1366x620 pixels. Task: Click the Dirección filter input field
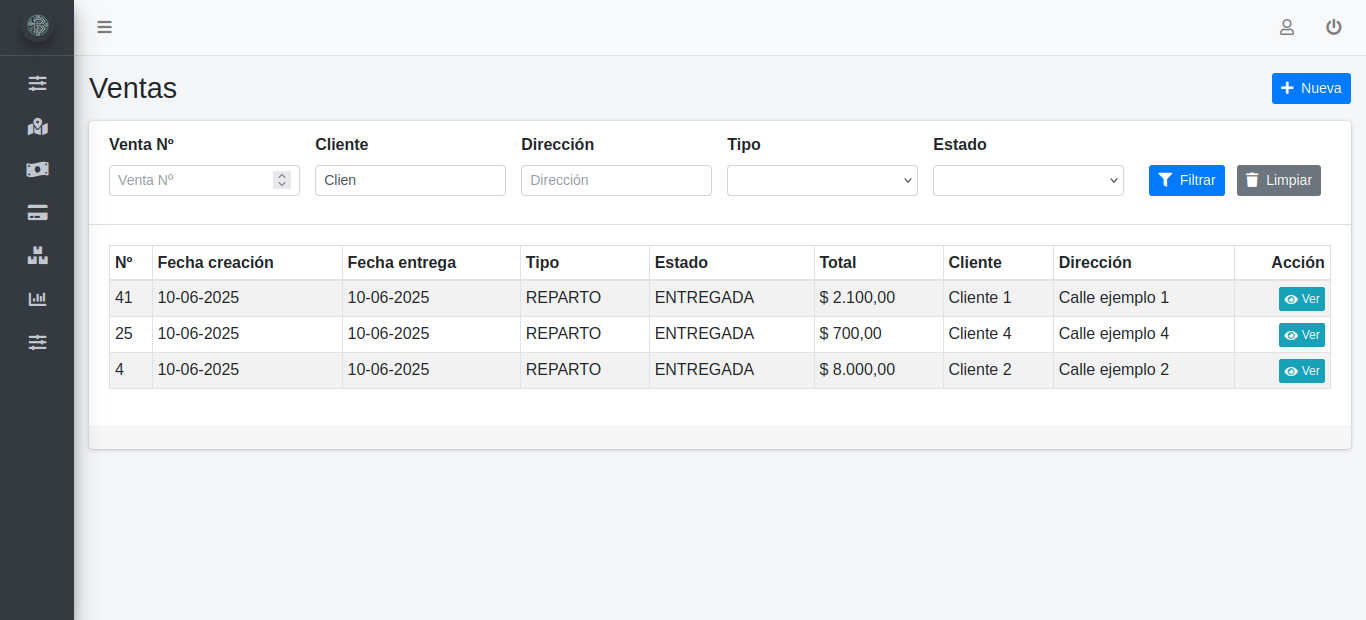(616, 180)
